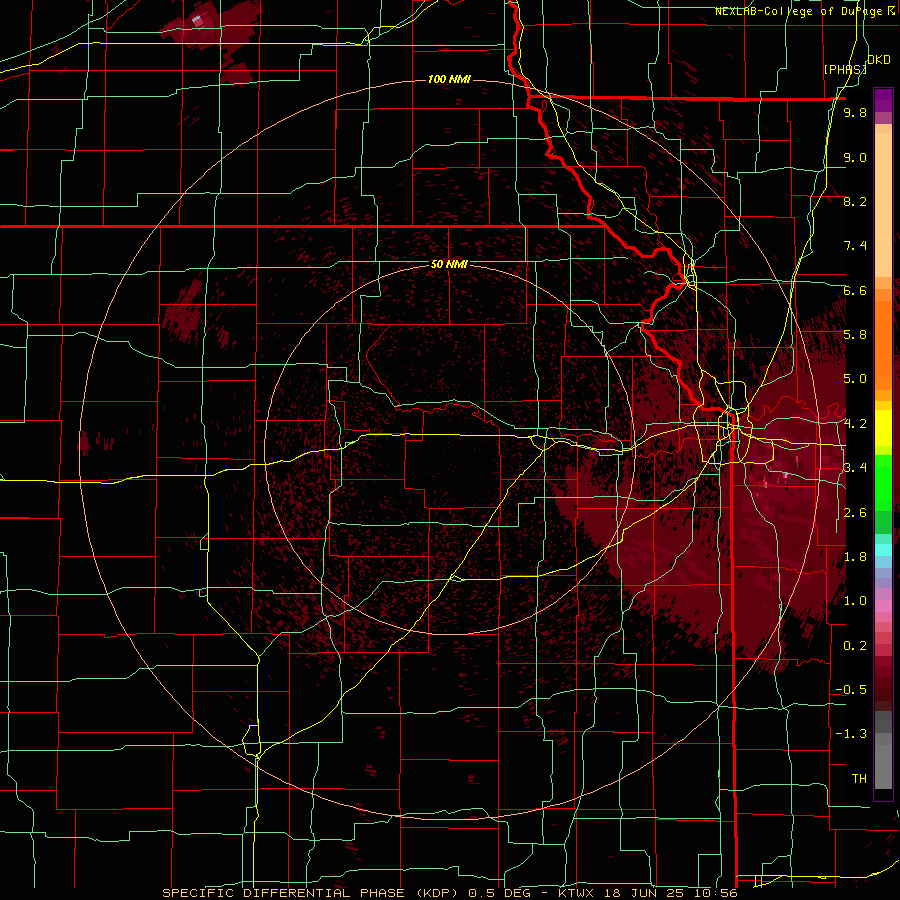The height and width of the screenshot is (900, 900).
Task: Select the 100 NMI range ring label
Action: [x=449, y=79]
